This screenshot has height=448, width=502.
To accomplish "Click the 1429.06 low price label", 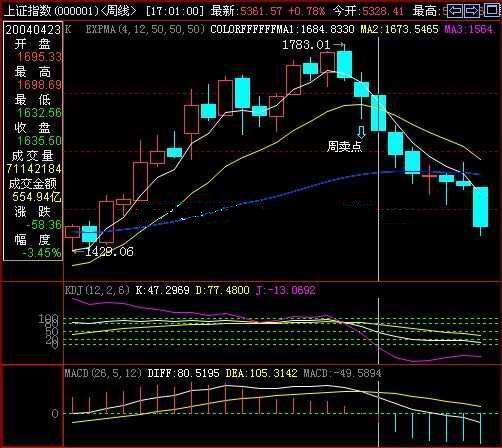I will (109, 252).
